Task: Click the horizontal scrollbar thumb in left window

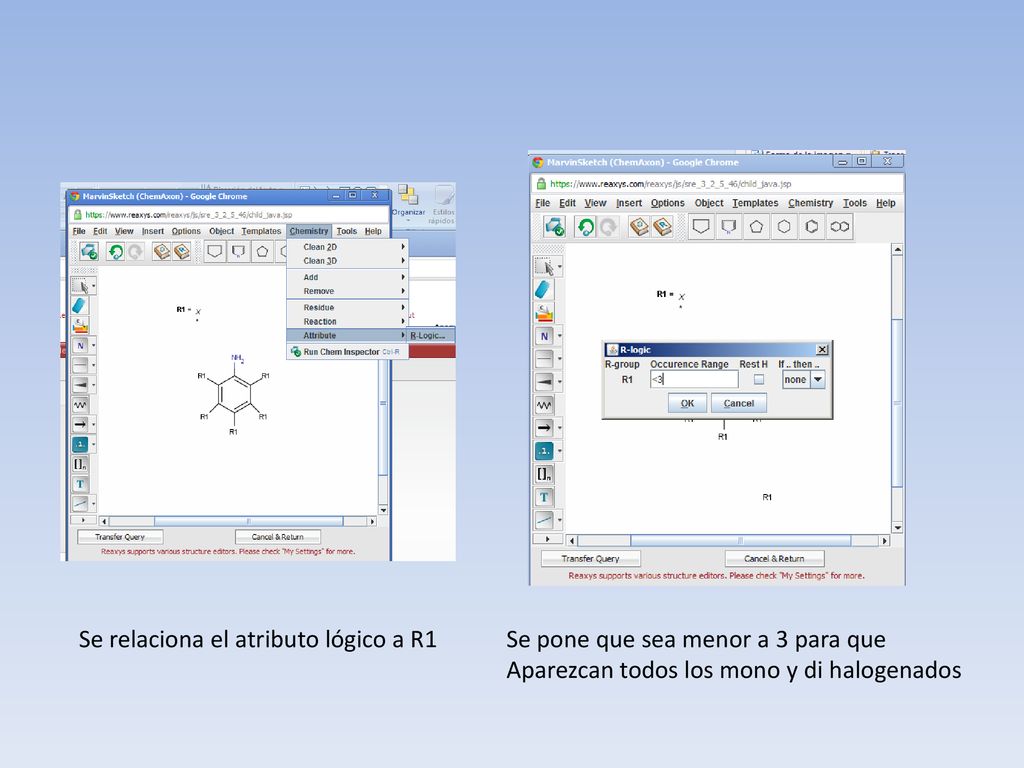Action: pos(248,521)
